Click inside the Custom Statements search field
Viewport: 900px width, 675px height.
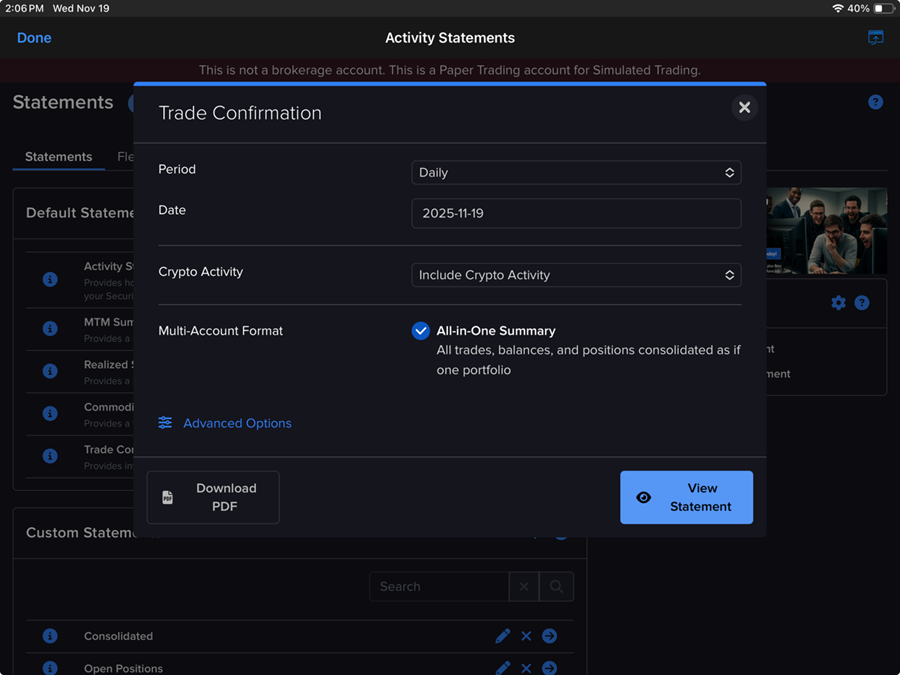coord(440,586)
